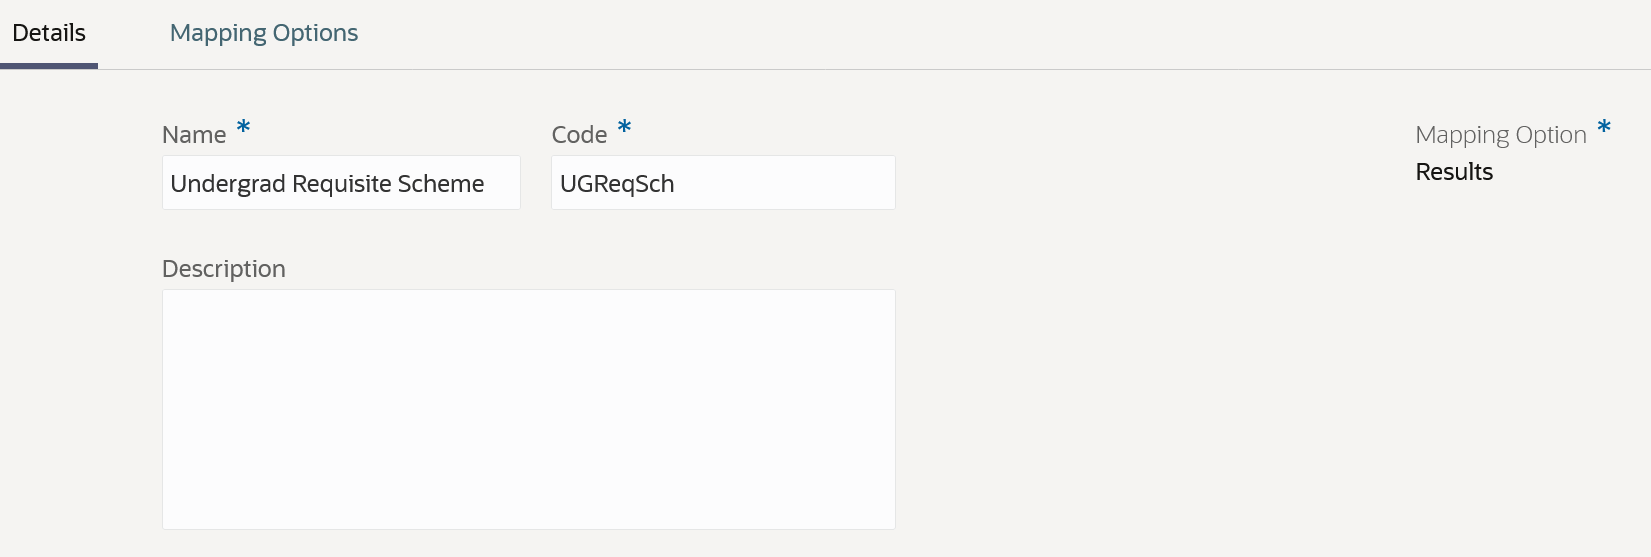Screen dimensions: 1651x557
Task: Click the required asterisk beside Code
Action: (624, 128)
